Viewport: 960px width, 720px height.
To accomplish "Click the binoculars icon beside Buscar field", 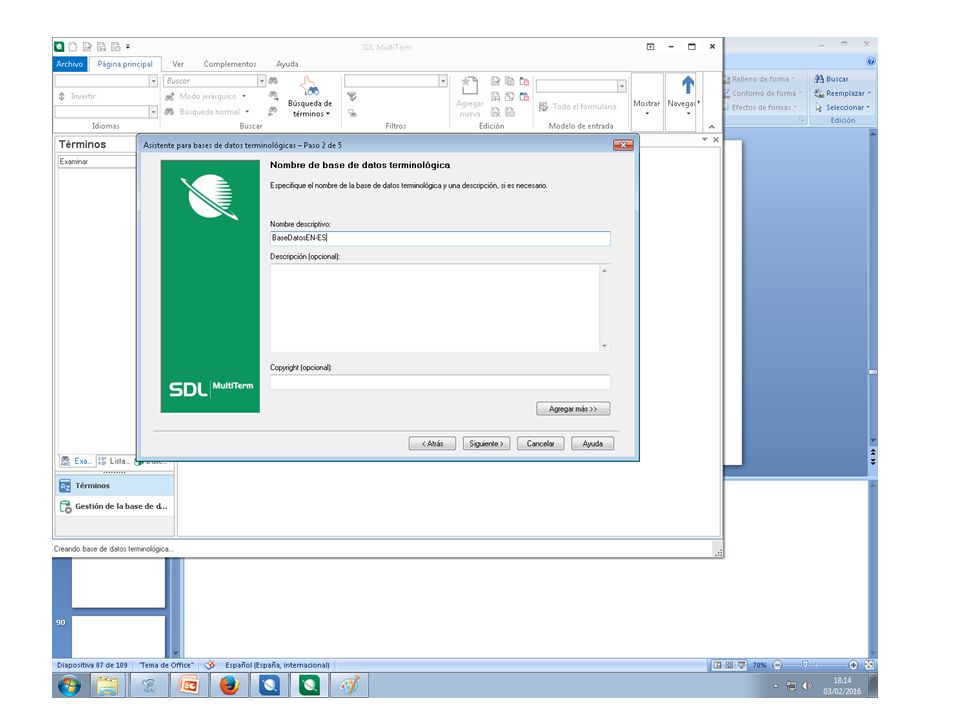I will point(274,81).
